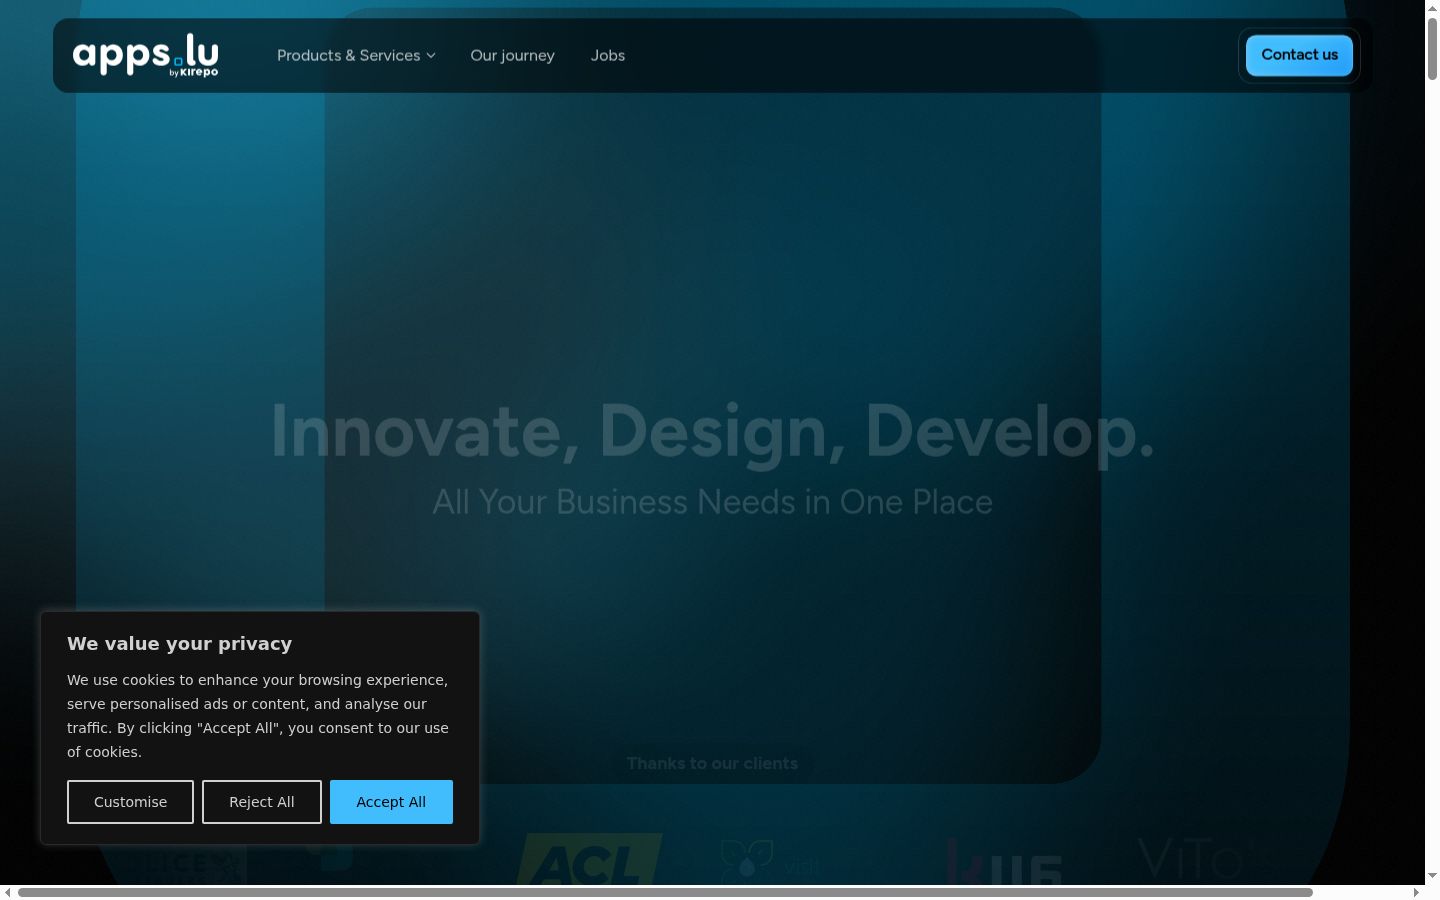1440x900 pixels.
Task: Click the ViTo client logo
Action: pos(1205,860)
